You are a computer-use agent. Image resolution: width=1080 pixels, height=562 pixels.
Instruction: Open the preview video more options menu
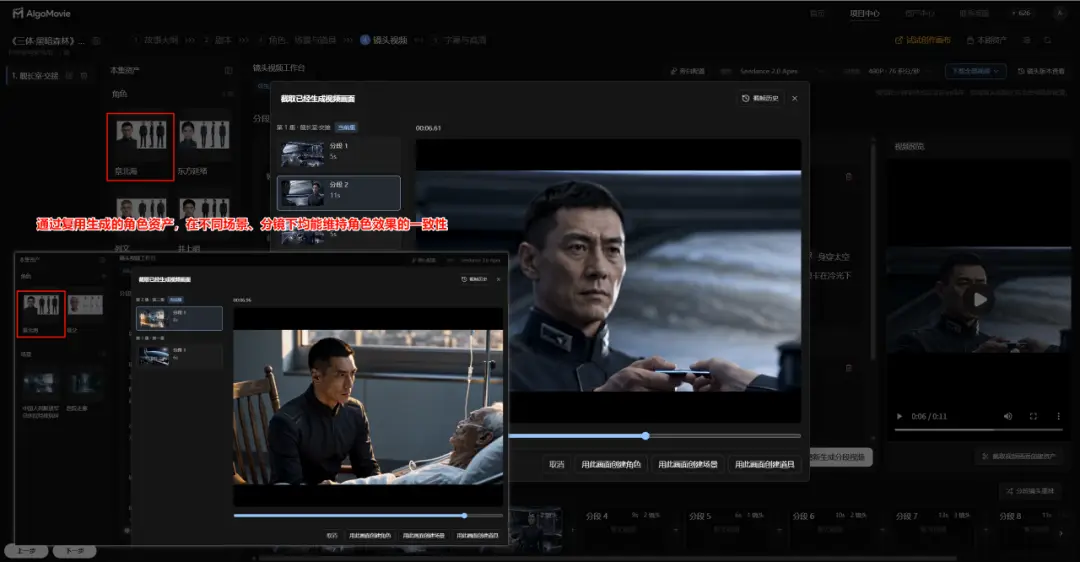coord(1059,416)
